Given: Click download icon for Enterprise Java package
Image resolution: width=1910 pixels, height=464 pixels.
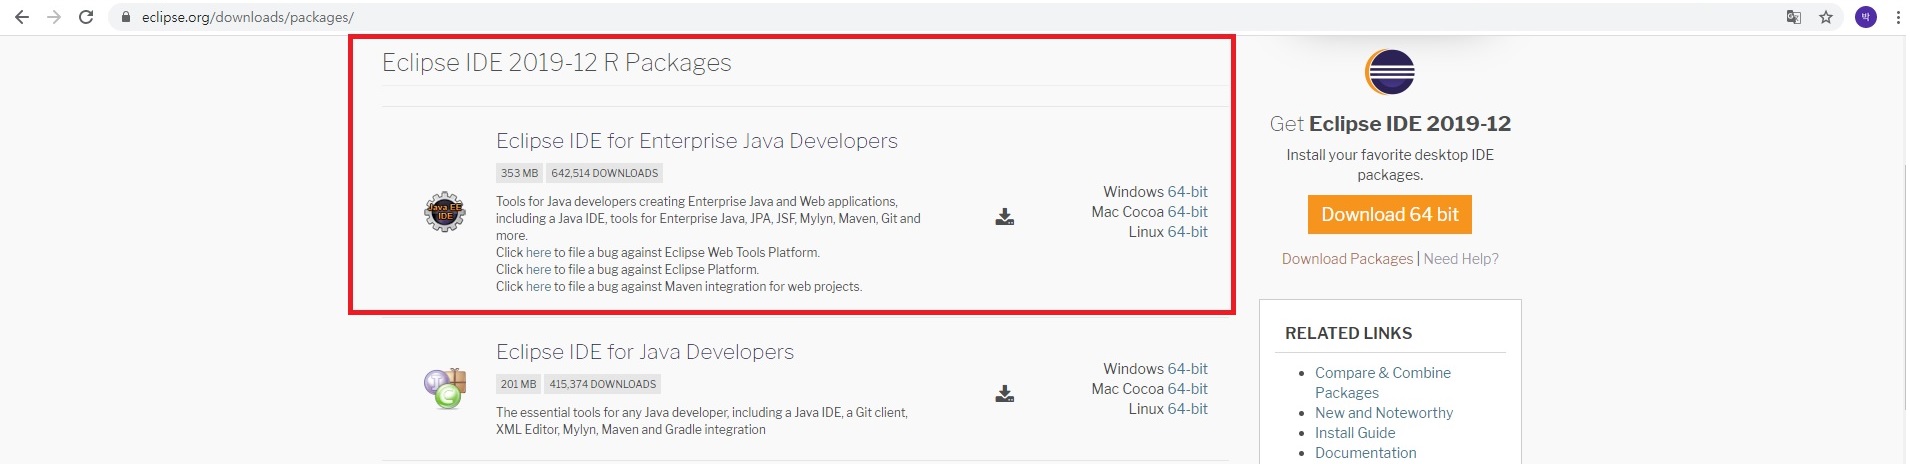Looking at the screenshot, I should (x=1005, y=217).
